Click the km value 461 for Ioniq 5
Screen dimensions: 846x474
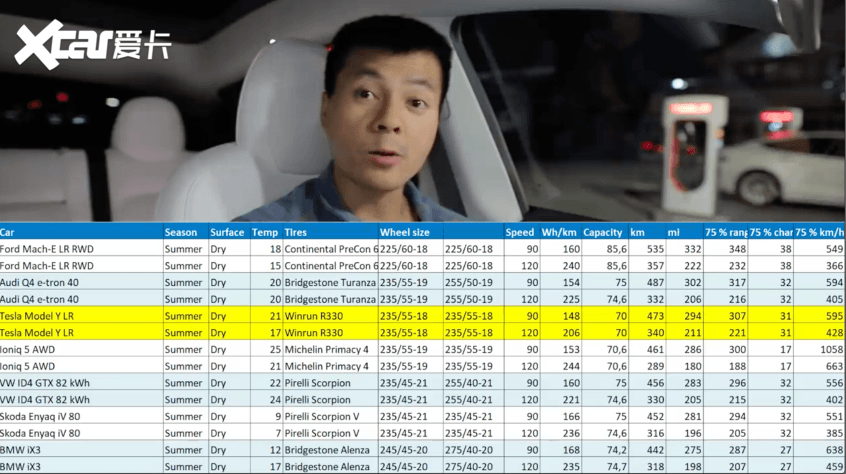(656, 349)
